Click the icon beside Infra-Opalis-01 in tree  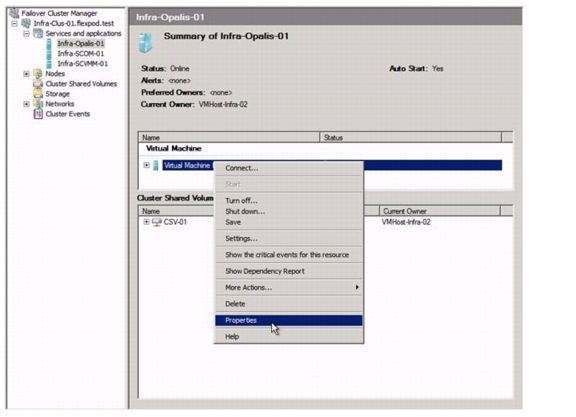coord(49,43)
